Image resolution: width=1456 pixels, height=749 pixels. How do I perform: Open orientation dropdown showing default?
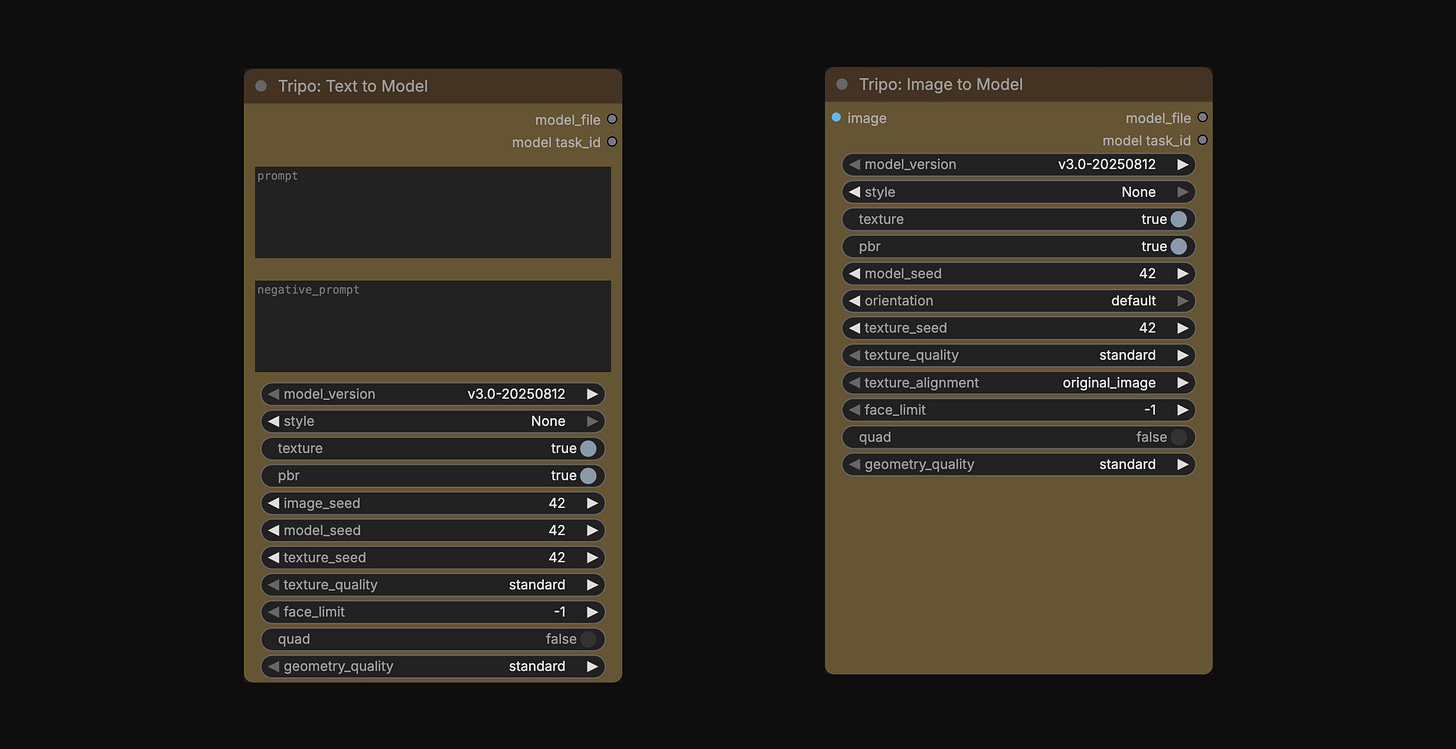(x=1019, y=300)
